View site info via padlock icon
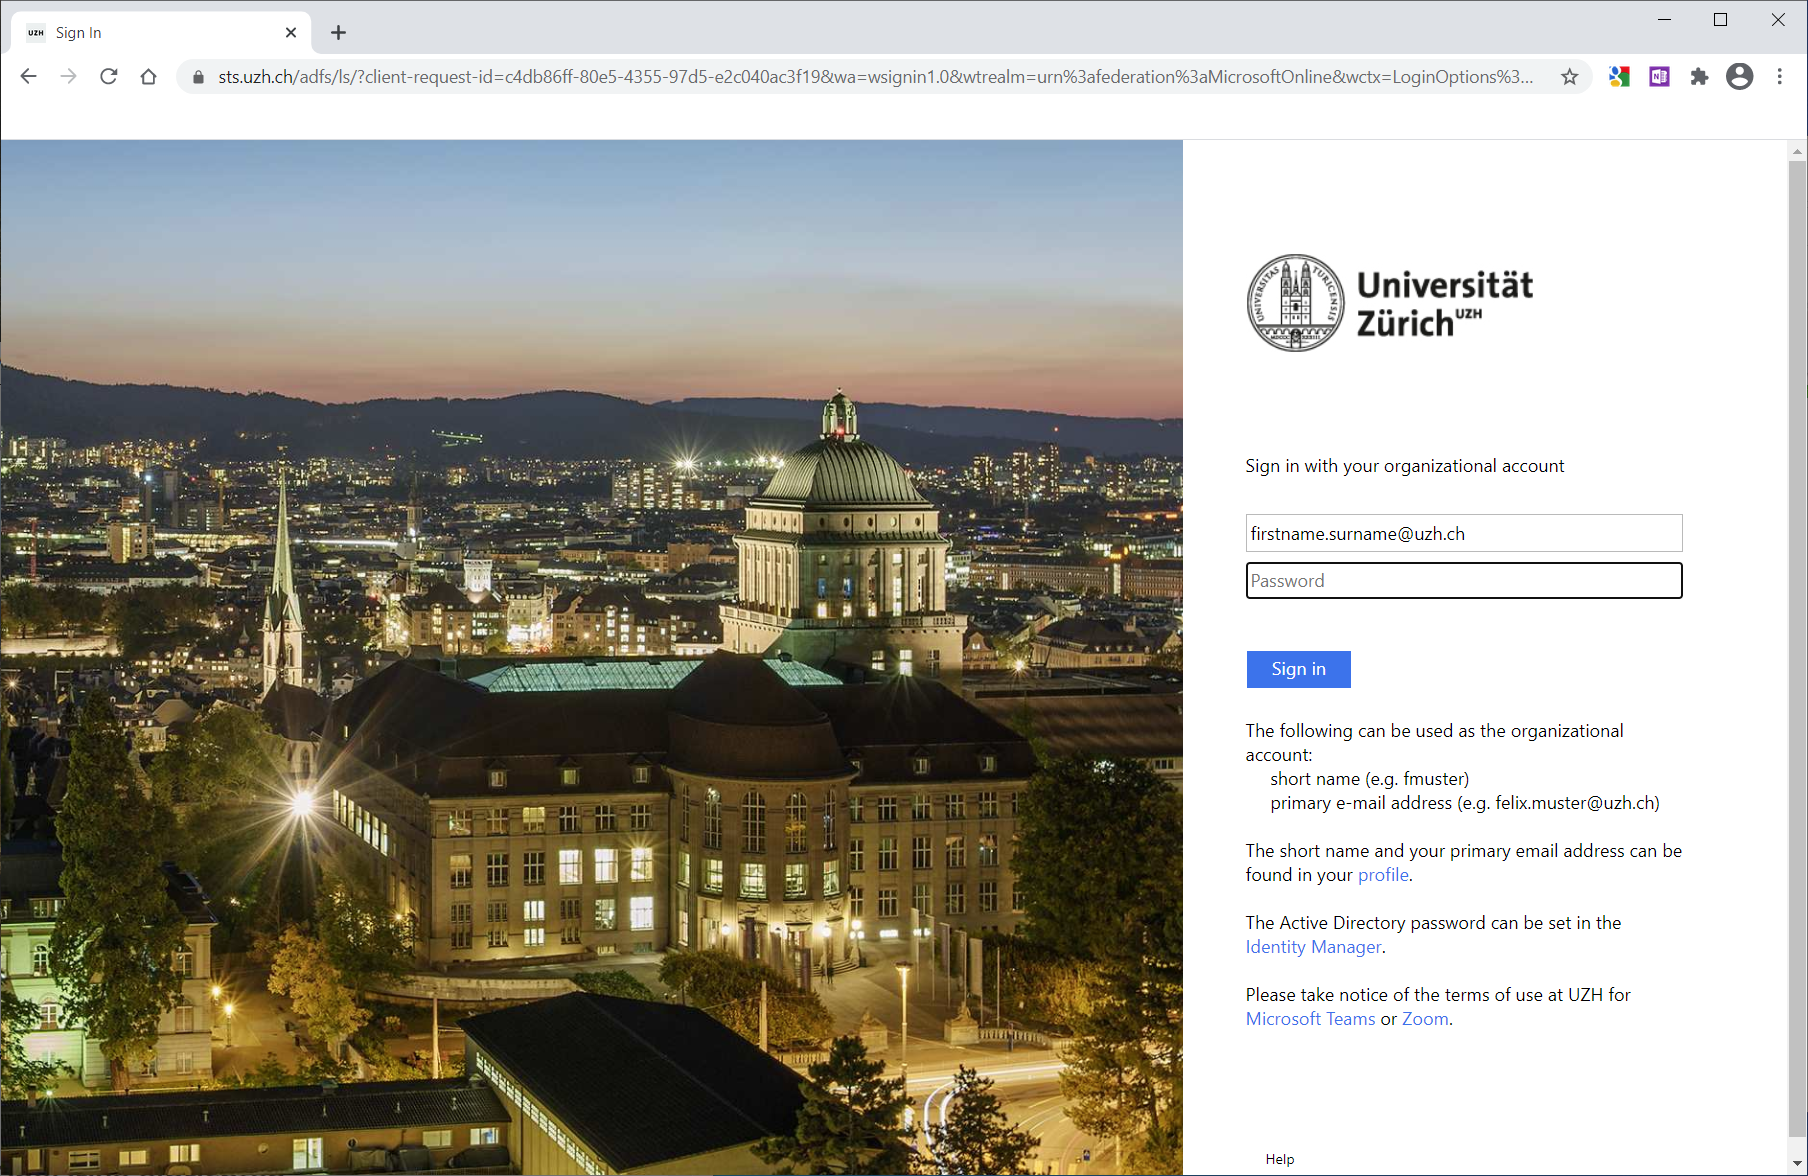 pyautogui.click(x=198, y=77)
